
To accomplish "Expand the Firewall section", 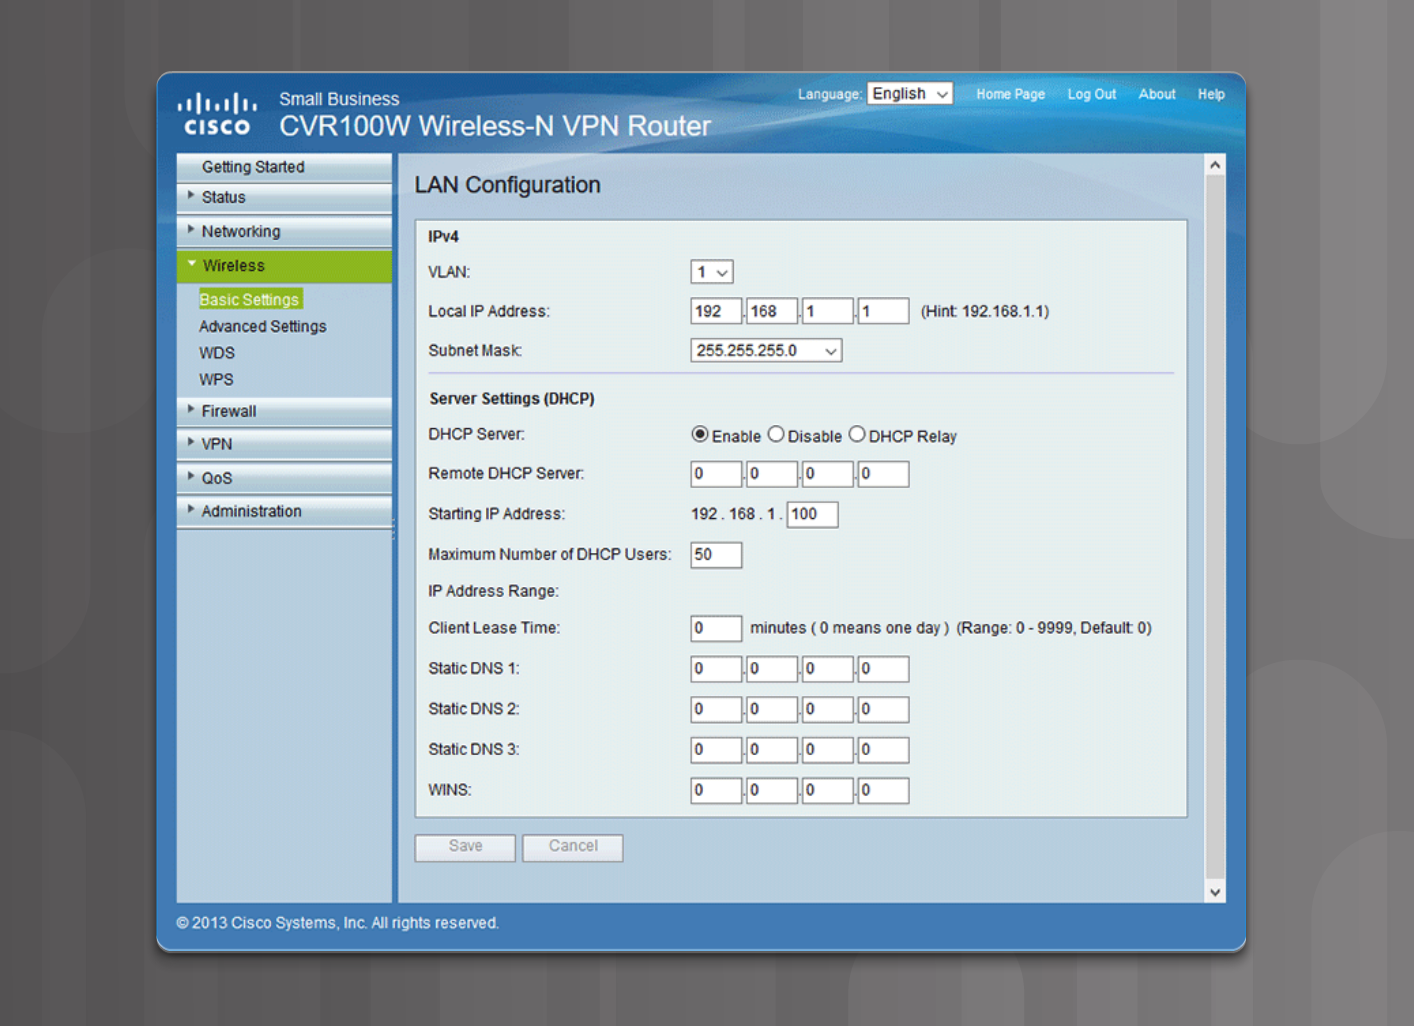I will click(x=229, y=411).
